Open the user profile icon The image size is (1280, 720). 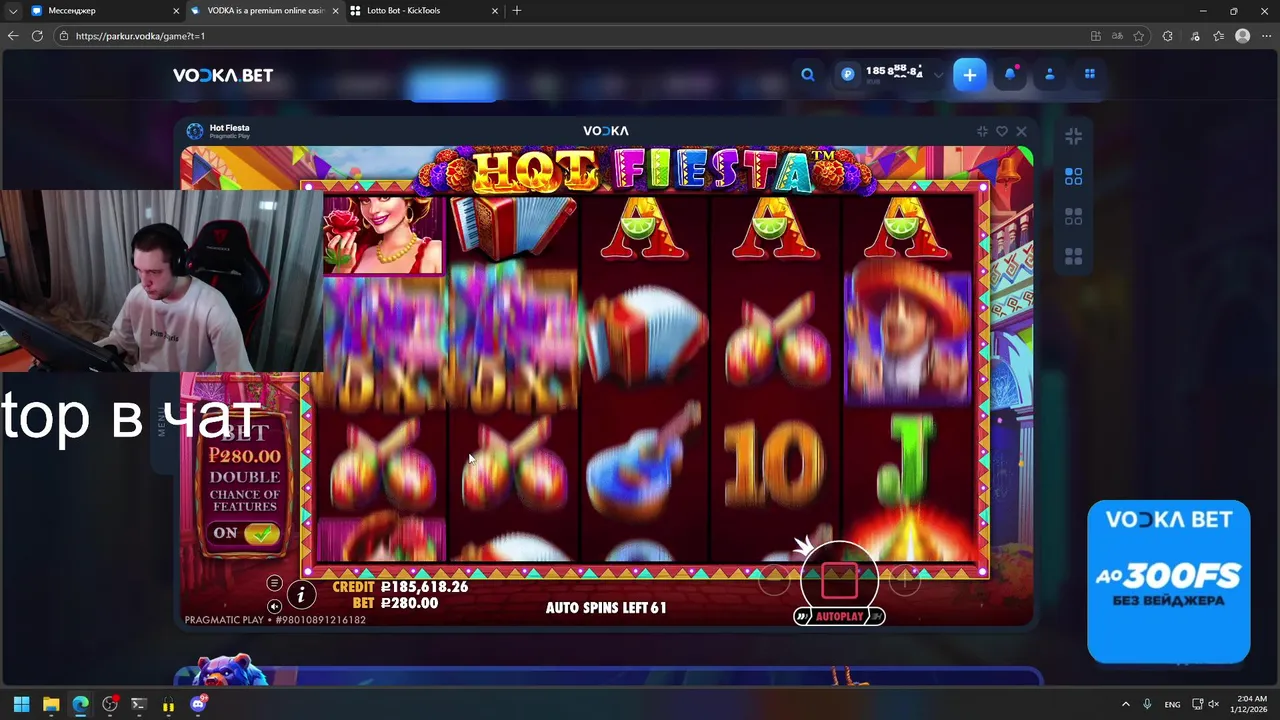pos(1050,74)
